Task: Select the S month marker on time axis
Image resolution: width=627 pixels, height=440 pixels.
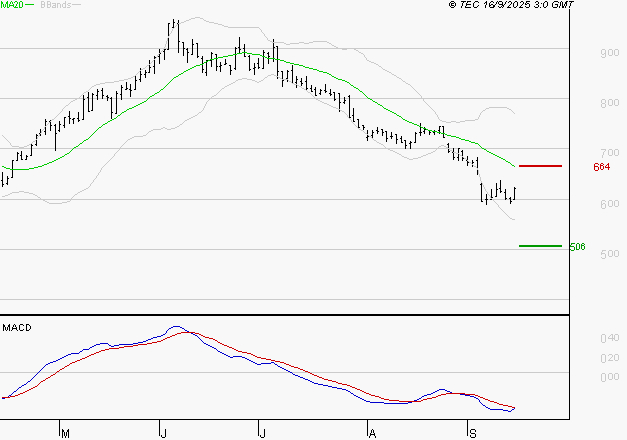Action: tap(472, 433)
